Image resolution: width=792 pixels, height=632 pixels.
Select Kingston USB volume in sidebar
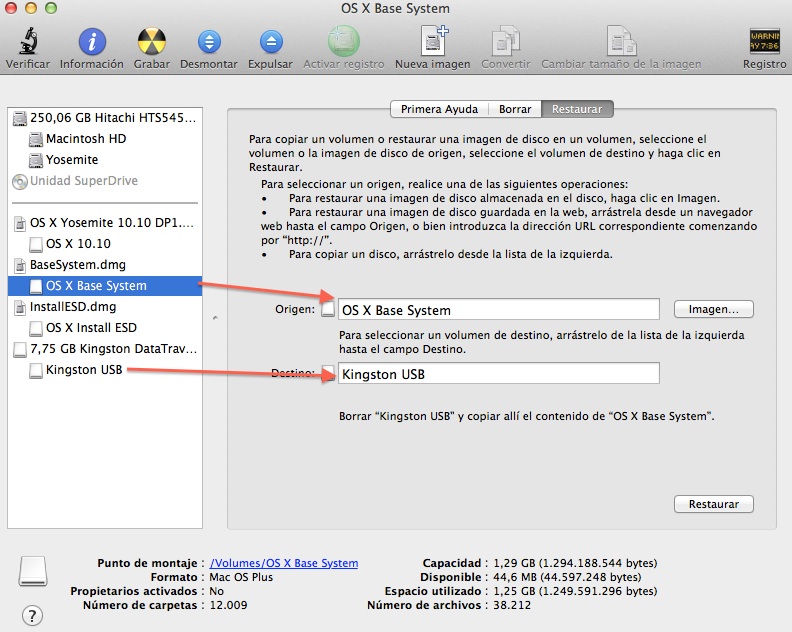105,370
